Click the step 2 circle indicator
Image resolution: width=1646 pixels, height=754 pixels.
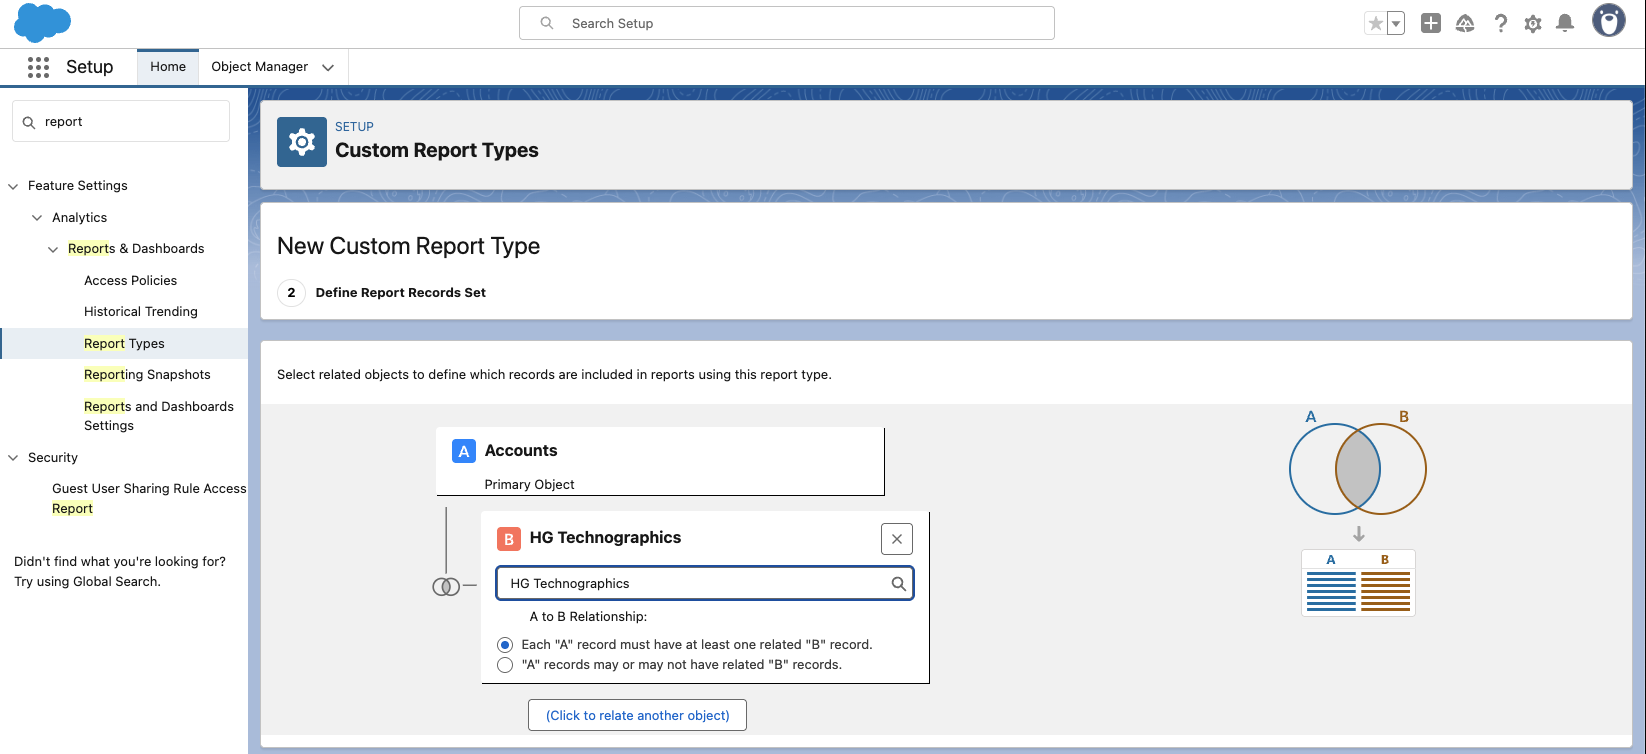pyautogui.click(x=291, y=293)
